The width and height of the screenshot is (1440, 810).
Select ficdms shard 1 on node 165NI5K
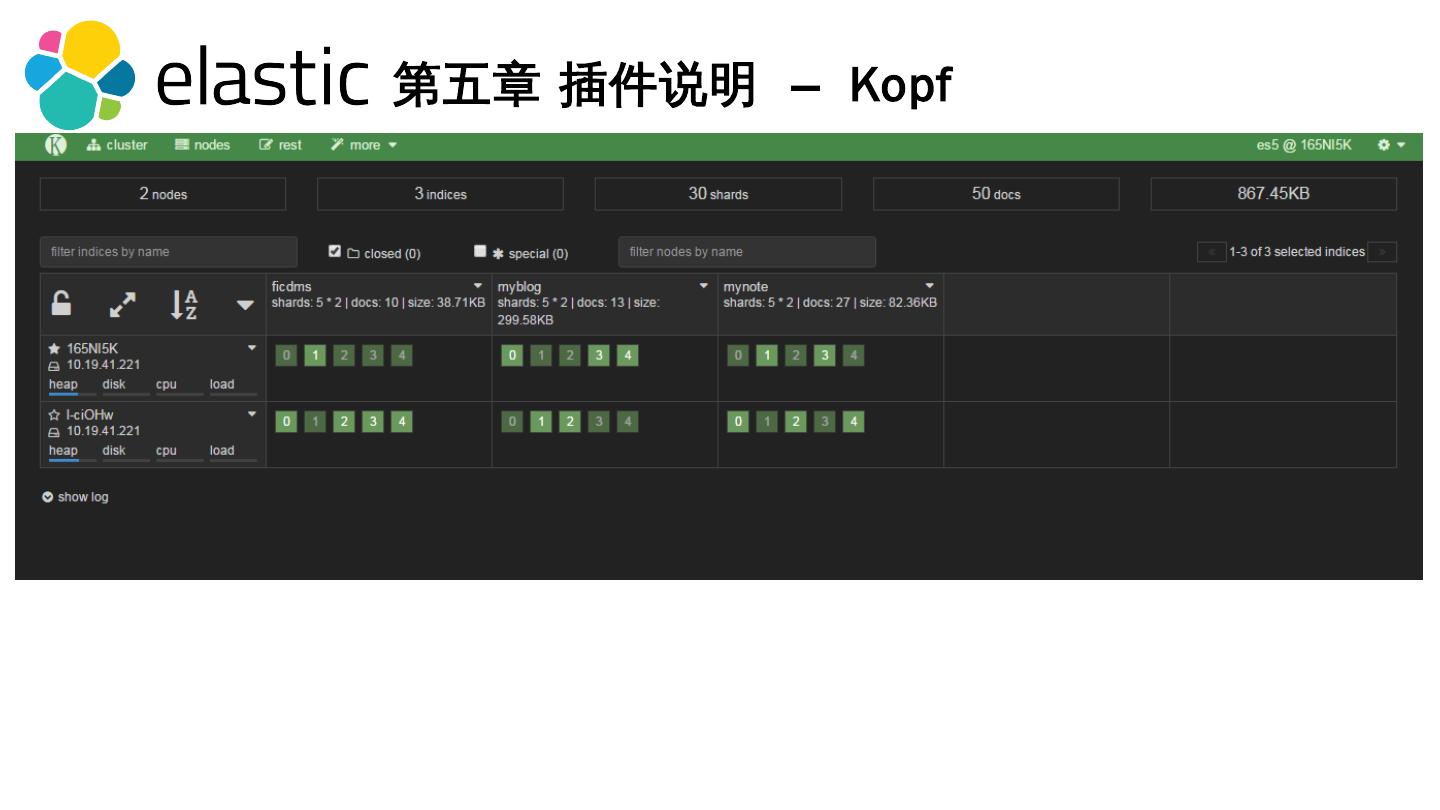pos(315,355)
